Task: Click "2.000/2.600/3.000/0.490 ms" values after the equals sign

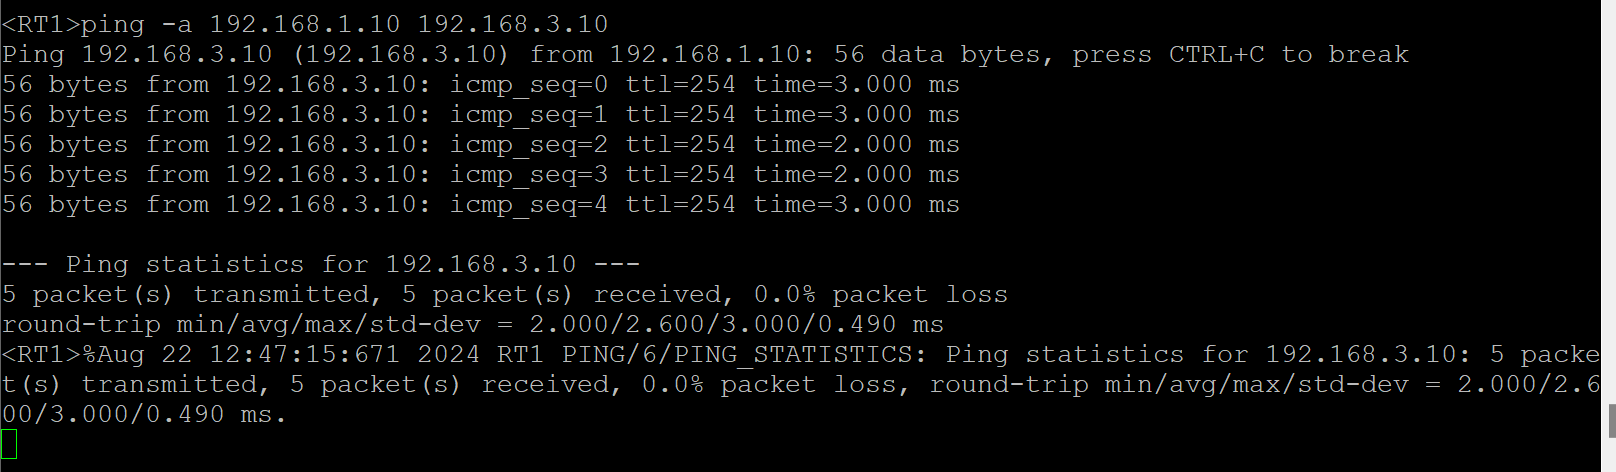Action: pos(736,324)
